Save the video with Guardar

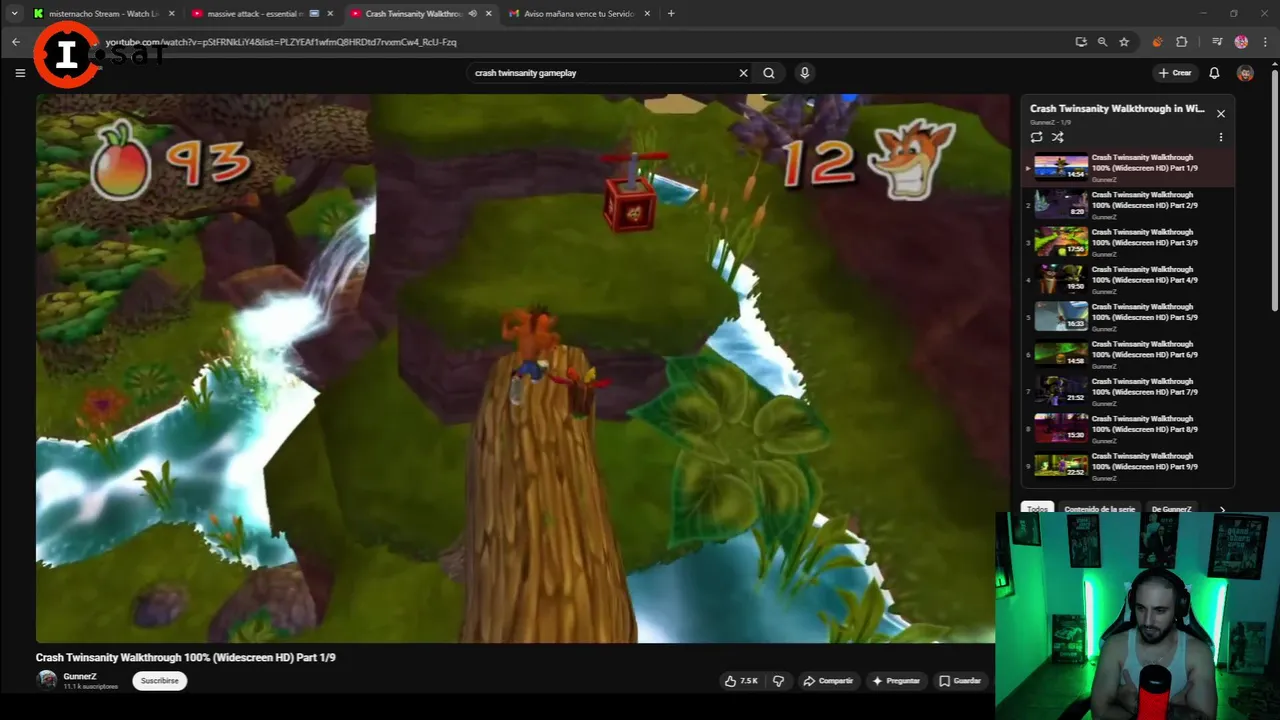(x=960, y=681)
